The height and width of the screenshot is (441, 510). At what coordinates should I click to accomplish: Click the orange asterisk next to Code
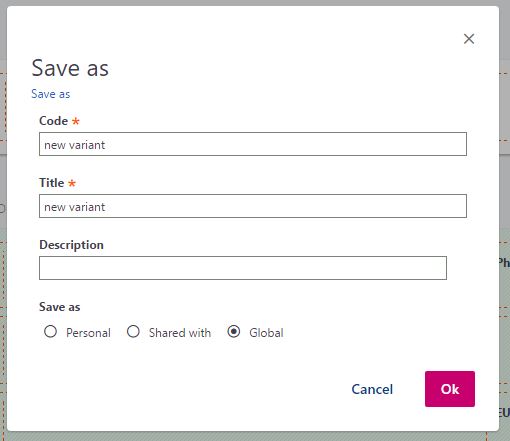tap(76, 121)
